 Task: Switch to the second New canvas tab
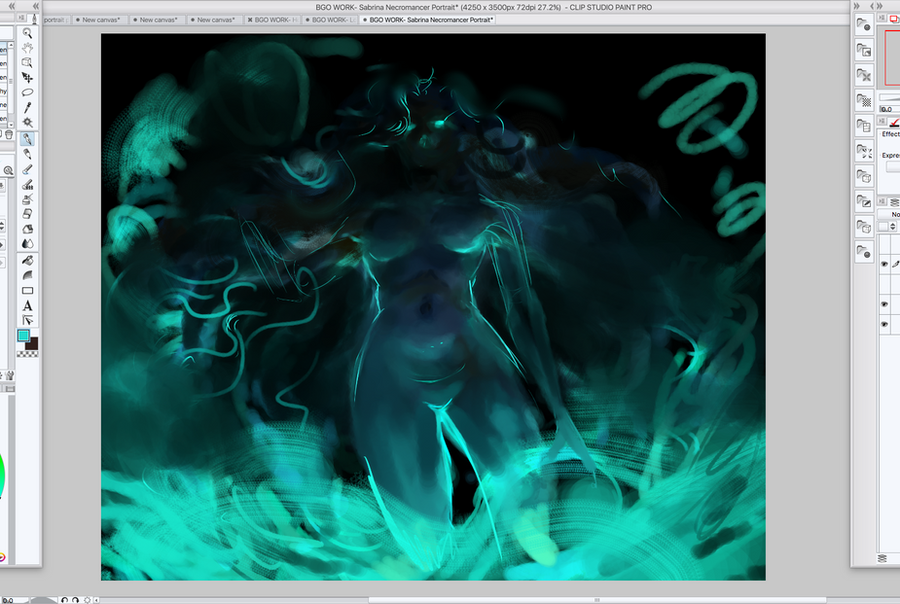157,20
